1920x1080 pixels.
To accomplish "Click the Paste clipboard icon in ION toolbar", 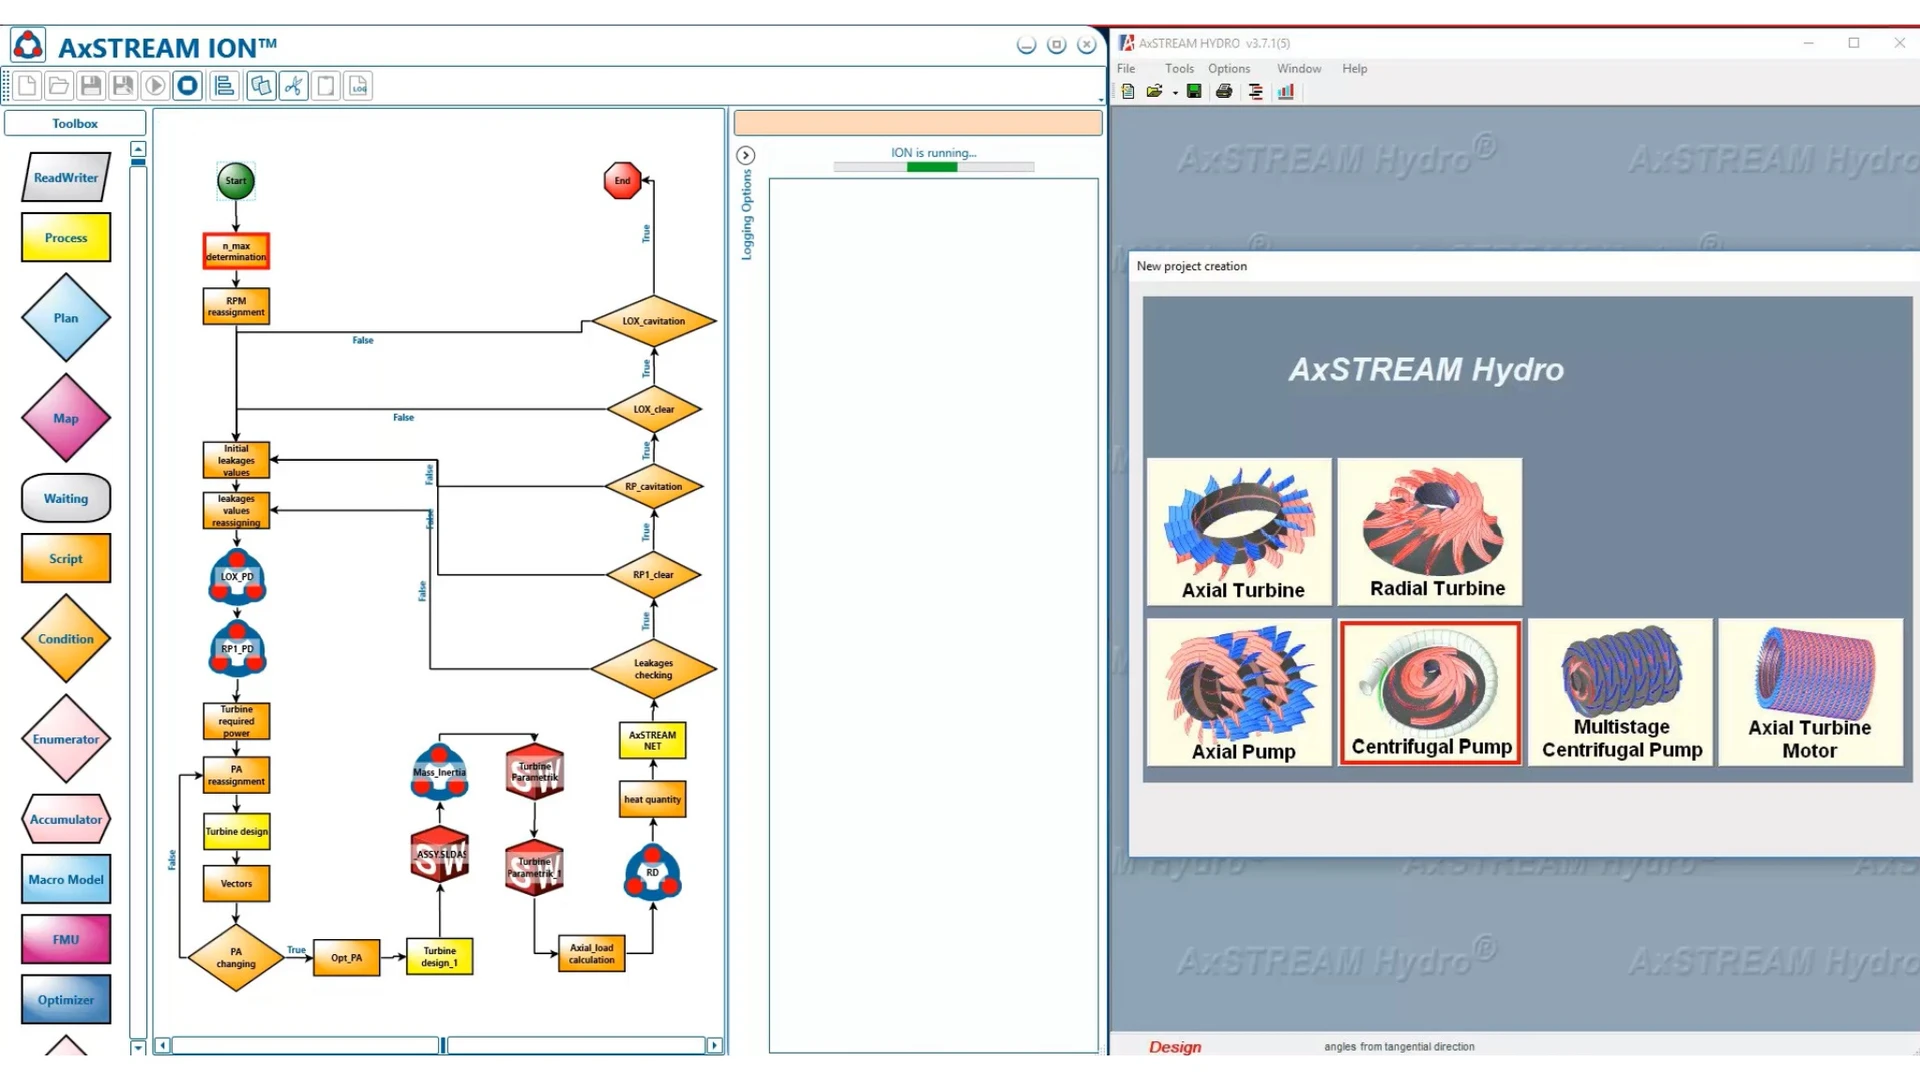I will (325, 86).
